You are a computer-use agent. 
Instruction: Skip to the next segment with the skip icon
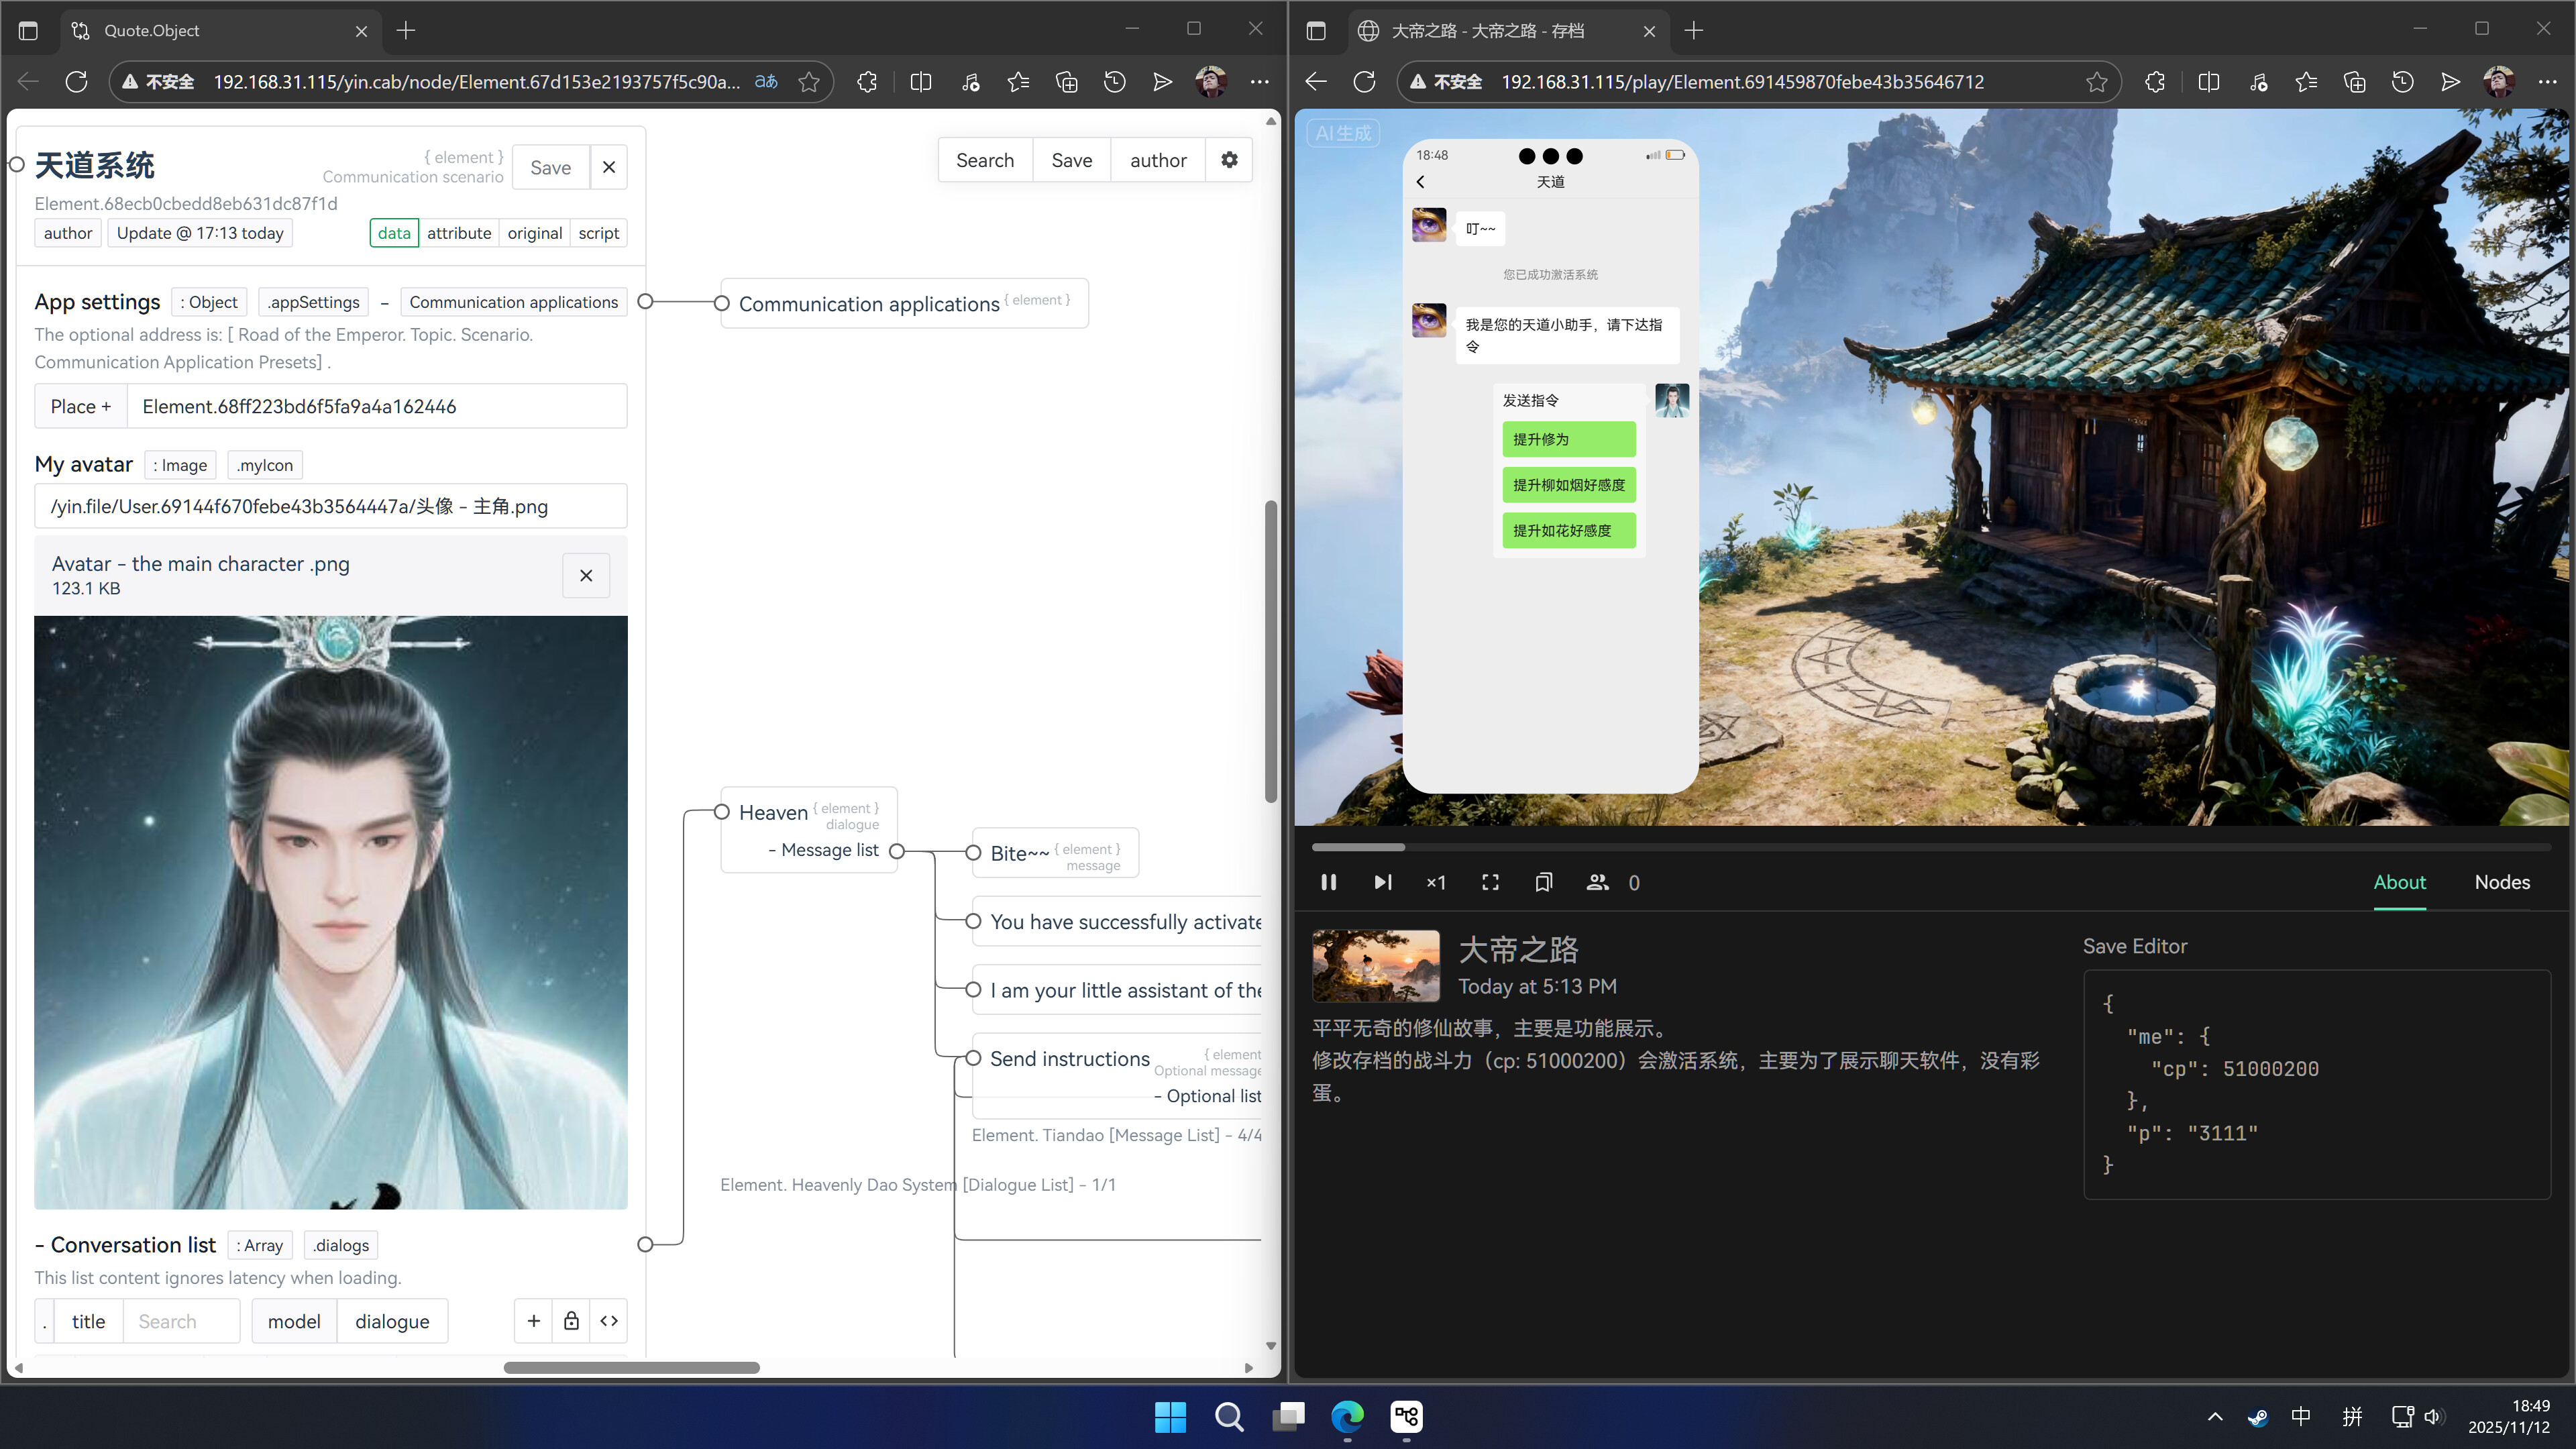pos(1383,883)
